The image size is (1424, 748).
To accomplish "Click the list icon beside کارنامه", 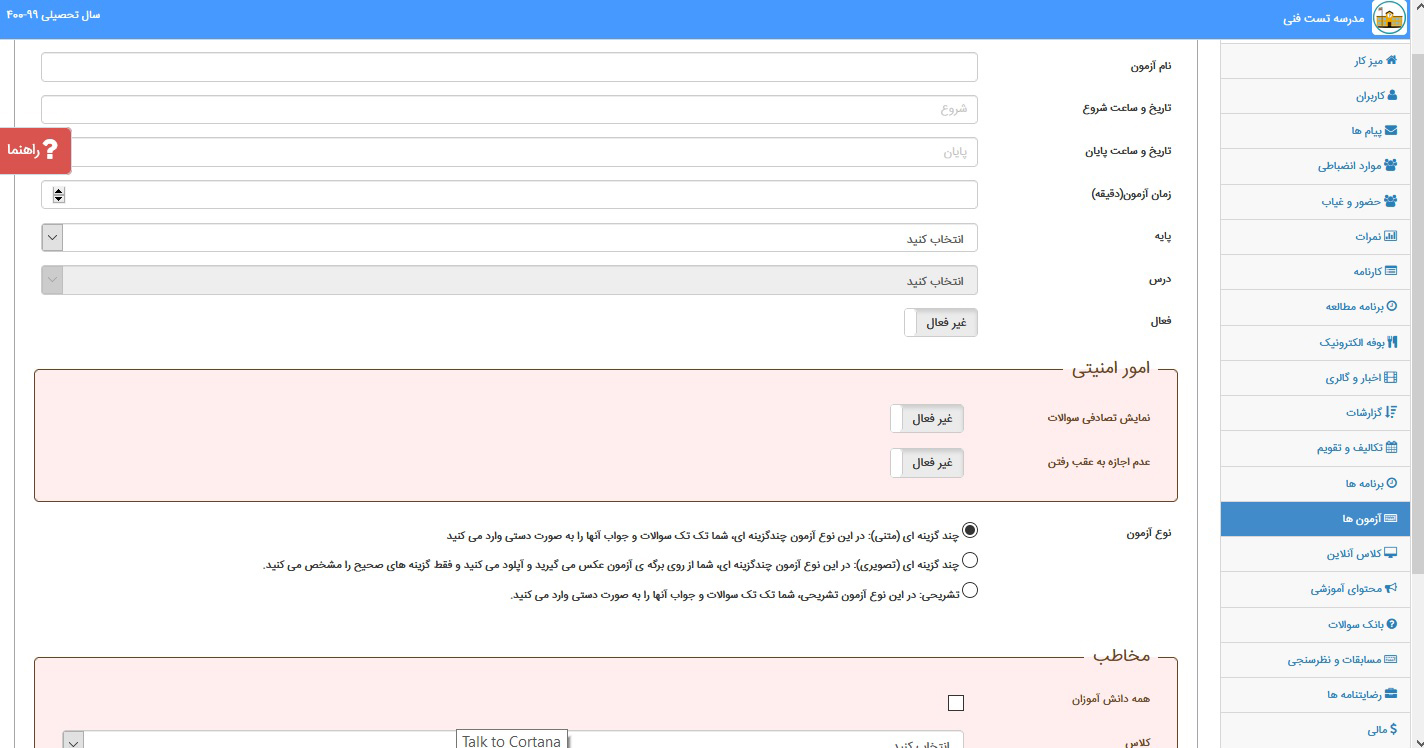I will point(1391,271).
